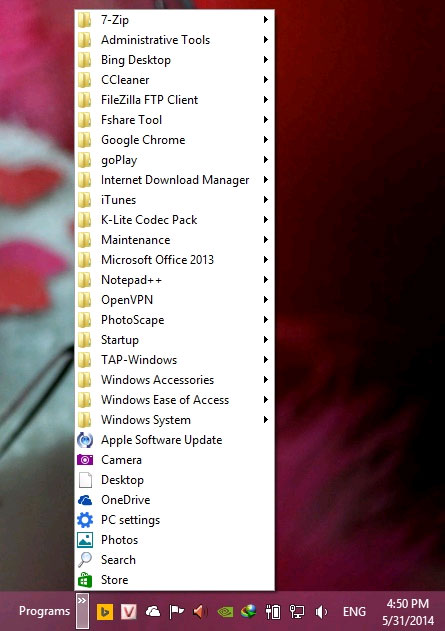Viewport: 445px width, 631px height.
Task: Switch input language via ENG indicator
Action: coord(354,612)
